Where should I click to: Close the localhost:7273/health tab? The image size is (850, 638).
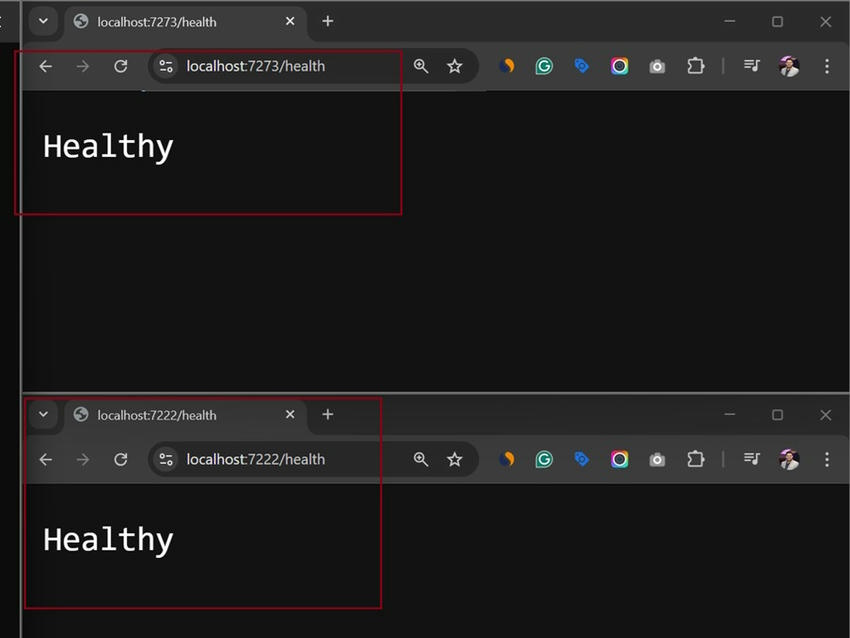[x=290, y=21]
